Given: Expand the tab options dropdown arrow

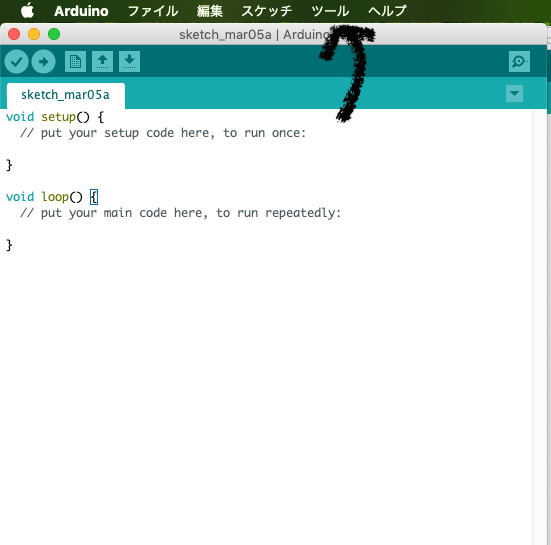Looking at the screenshot, I should pos(514,93).
